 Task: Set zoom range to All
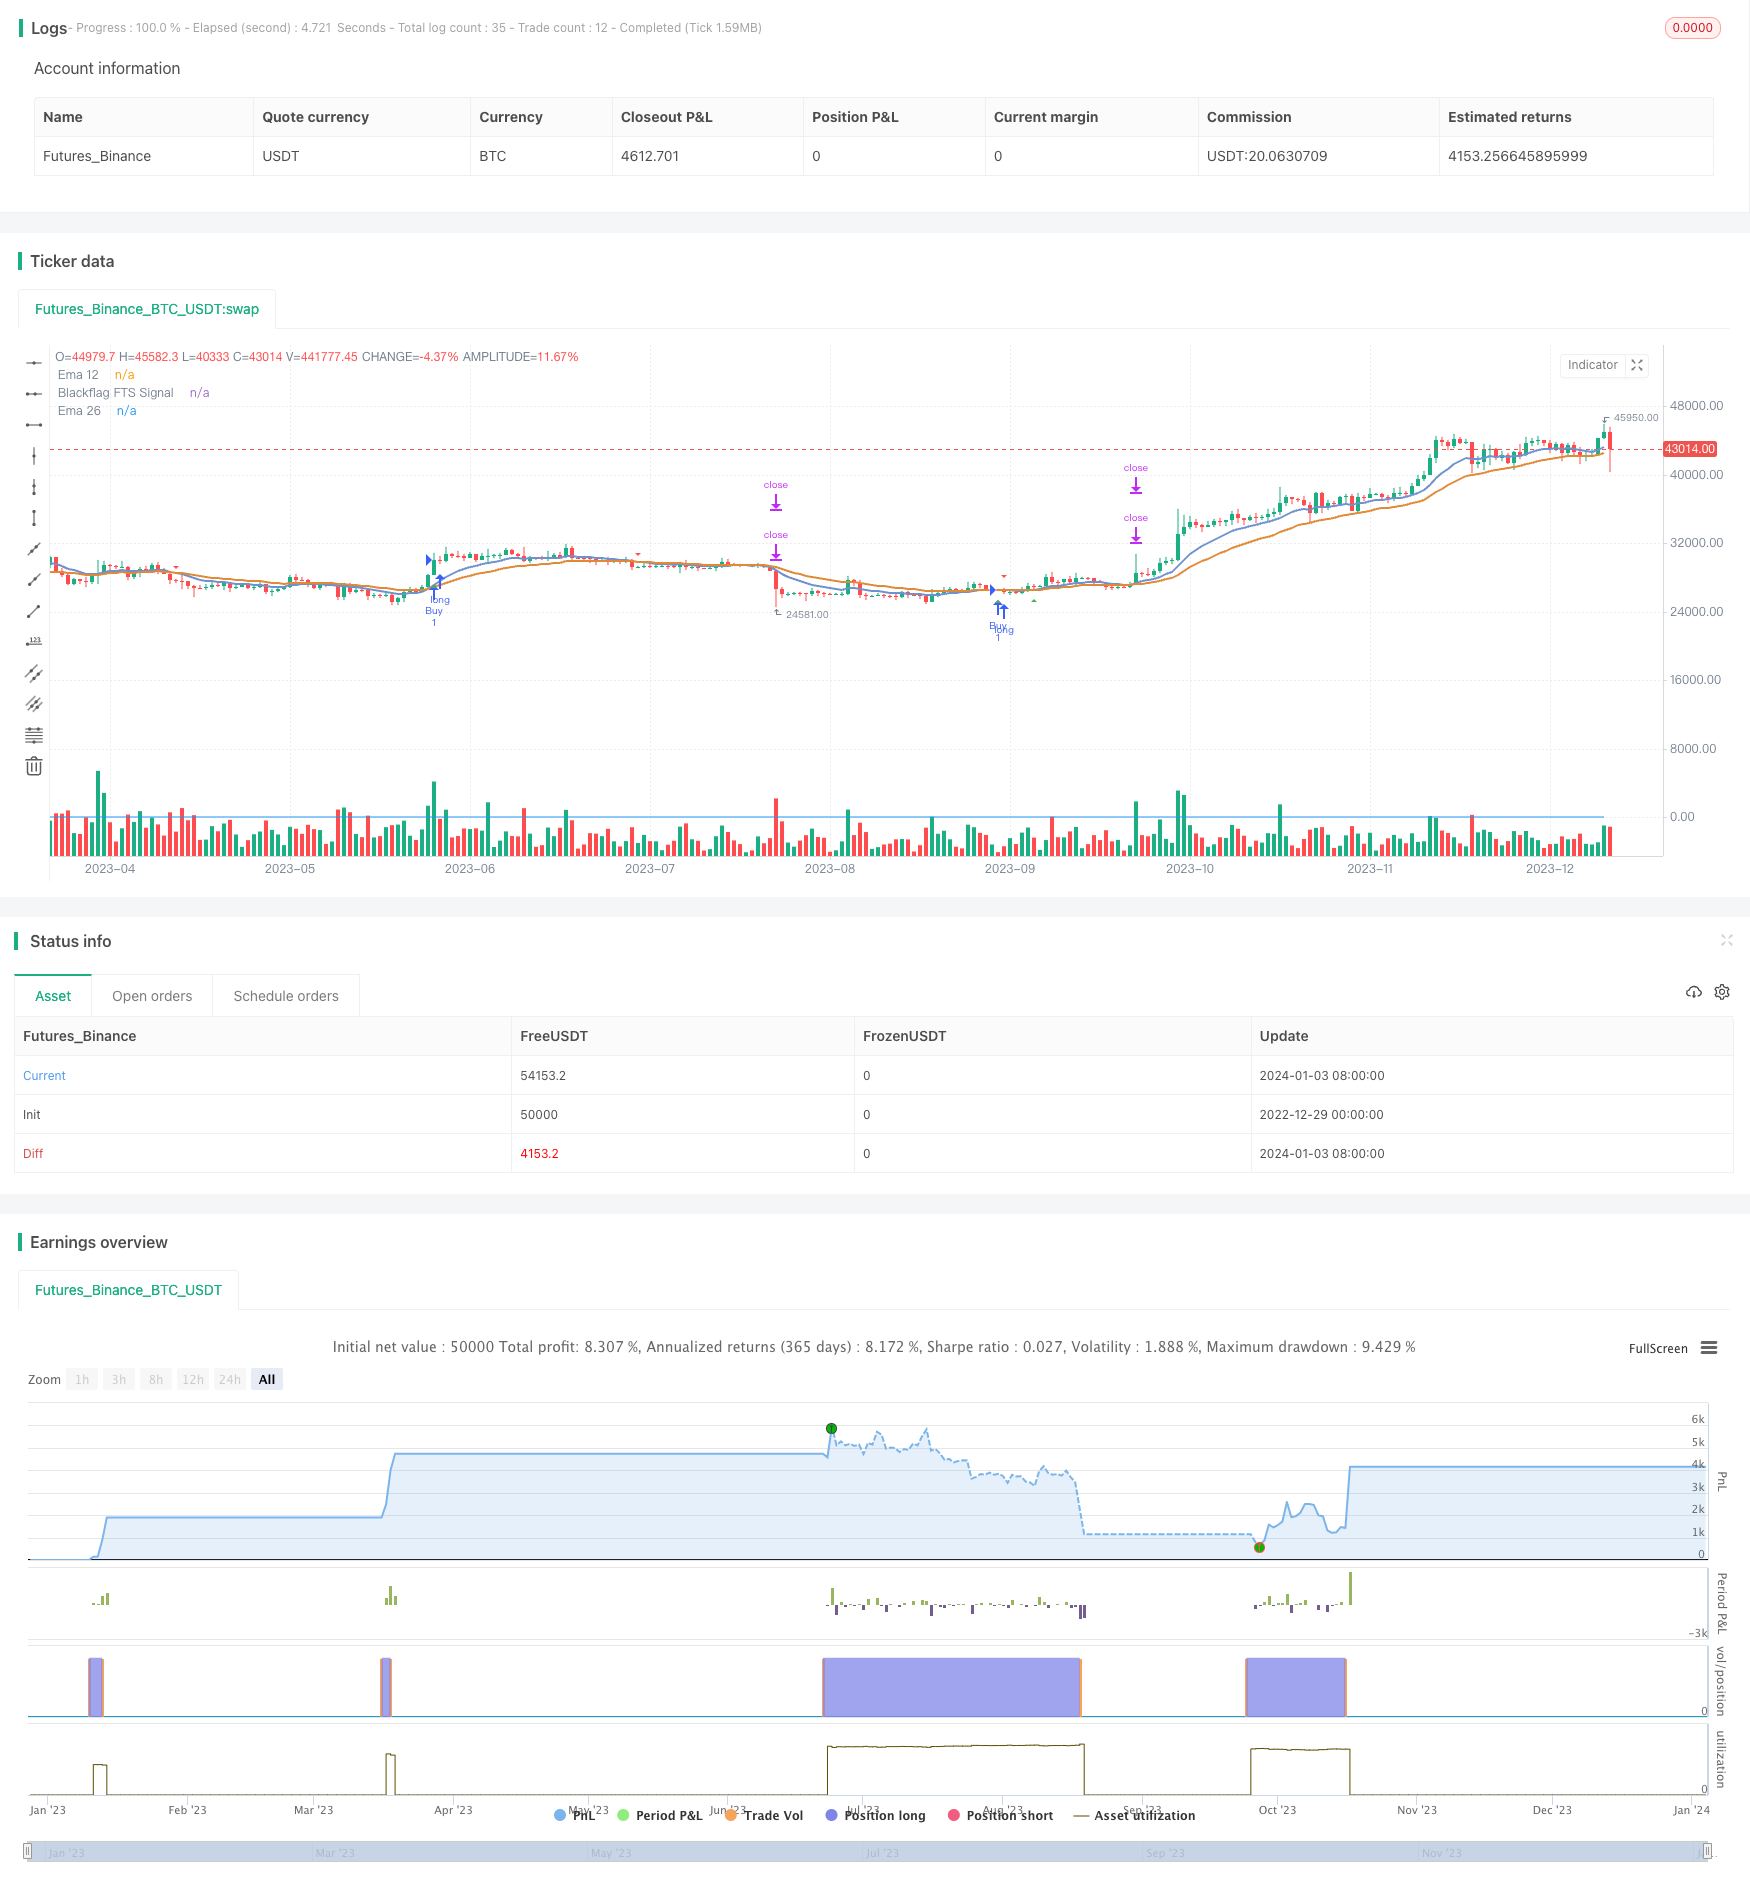[267, 1380]
